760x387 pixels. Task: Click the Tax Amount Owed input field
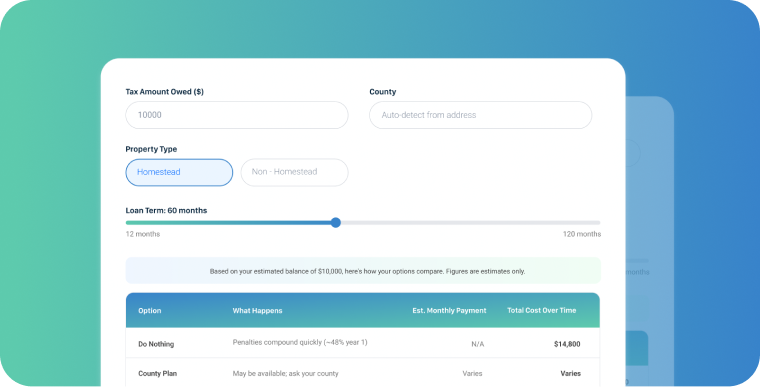[237, 115]
